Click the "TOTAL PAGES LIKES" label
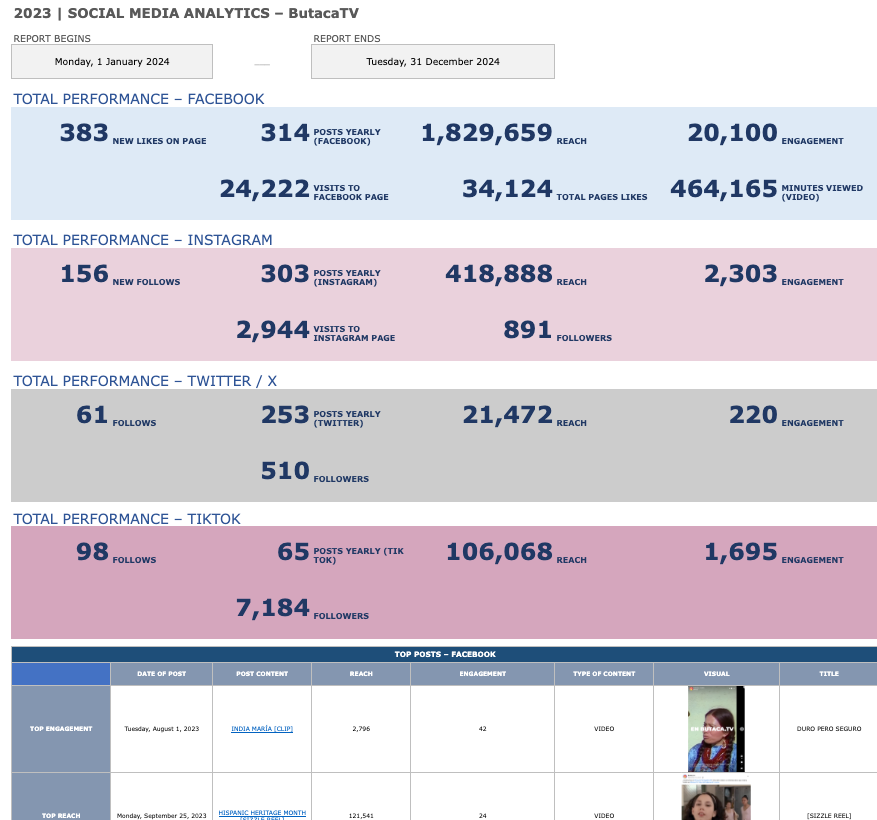This screenshot has width=877, height=820. [602, 197]
